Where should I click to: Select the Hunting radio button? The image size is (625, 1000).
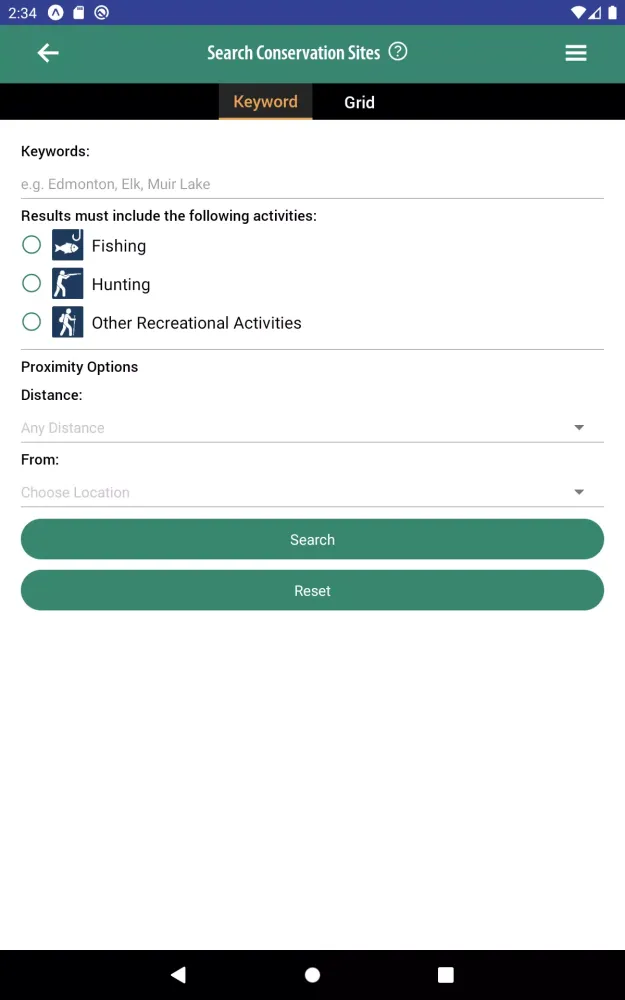point(32,284)
